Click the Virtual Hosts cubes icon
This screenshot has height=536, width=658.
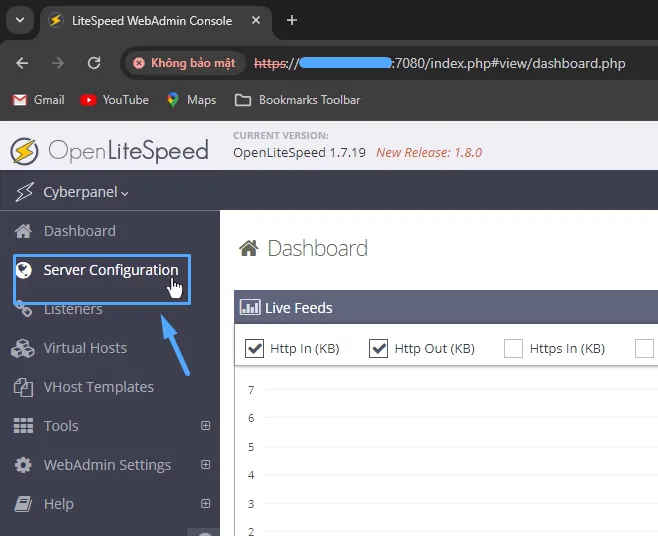23,348
